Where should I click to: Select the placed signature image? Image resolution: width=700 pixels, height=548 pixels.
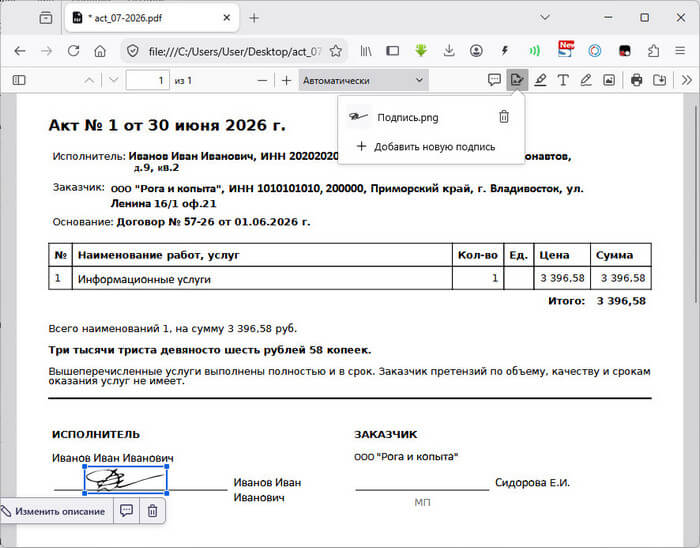point(126,480)
